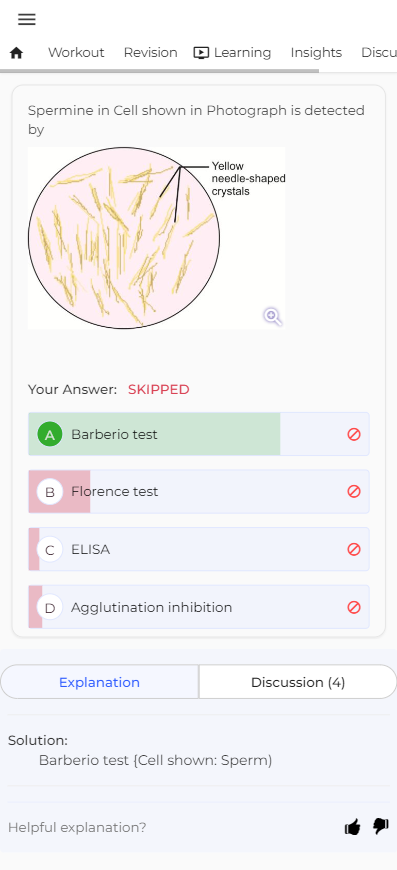Click the prohibit icon beside Agglutination inhibition

tap(354, 608)
